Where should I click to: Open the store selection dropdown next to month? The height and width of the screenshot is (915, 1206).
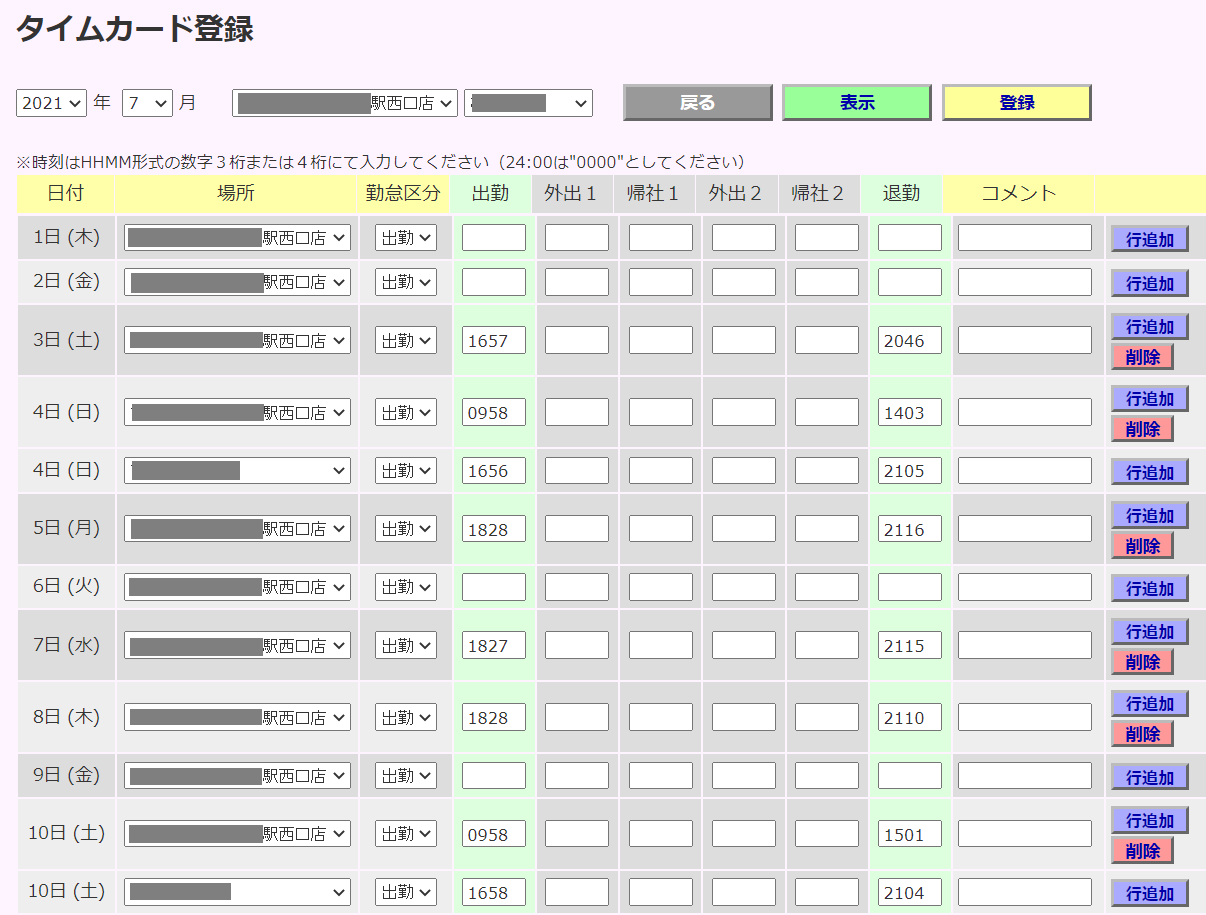pos(344,102)
